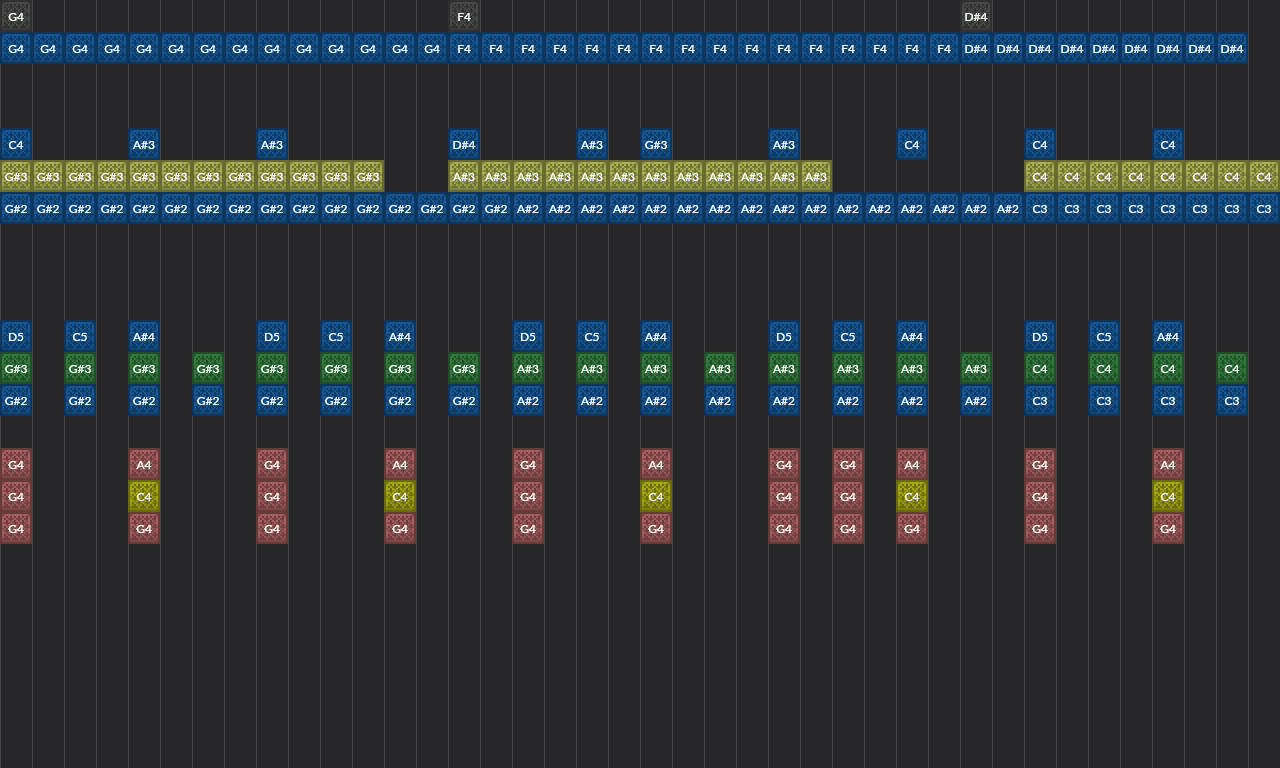Select the first olive C4 note

pyautogui.click(x=1040, y=177)
